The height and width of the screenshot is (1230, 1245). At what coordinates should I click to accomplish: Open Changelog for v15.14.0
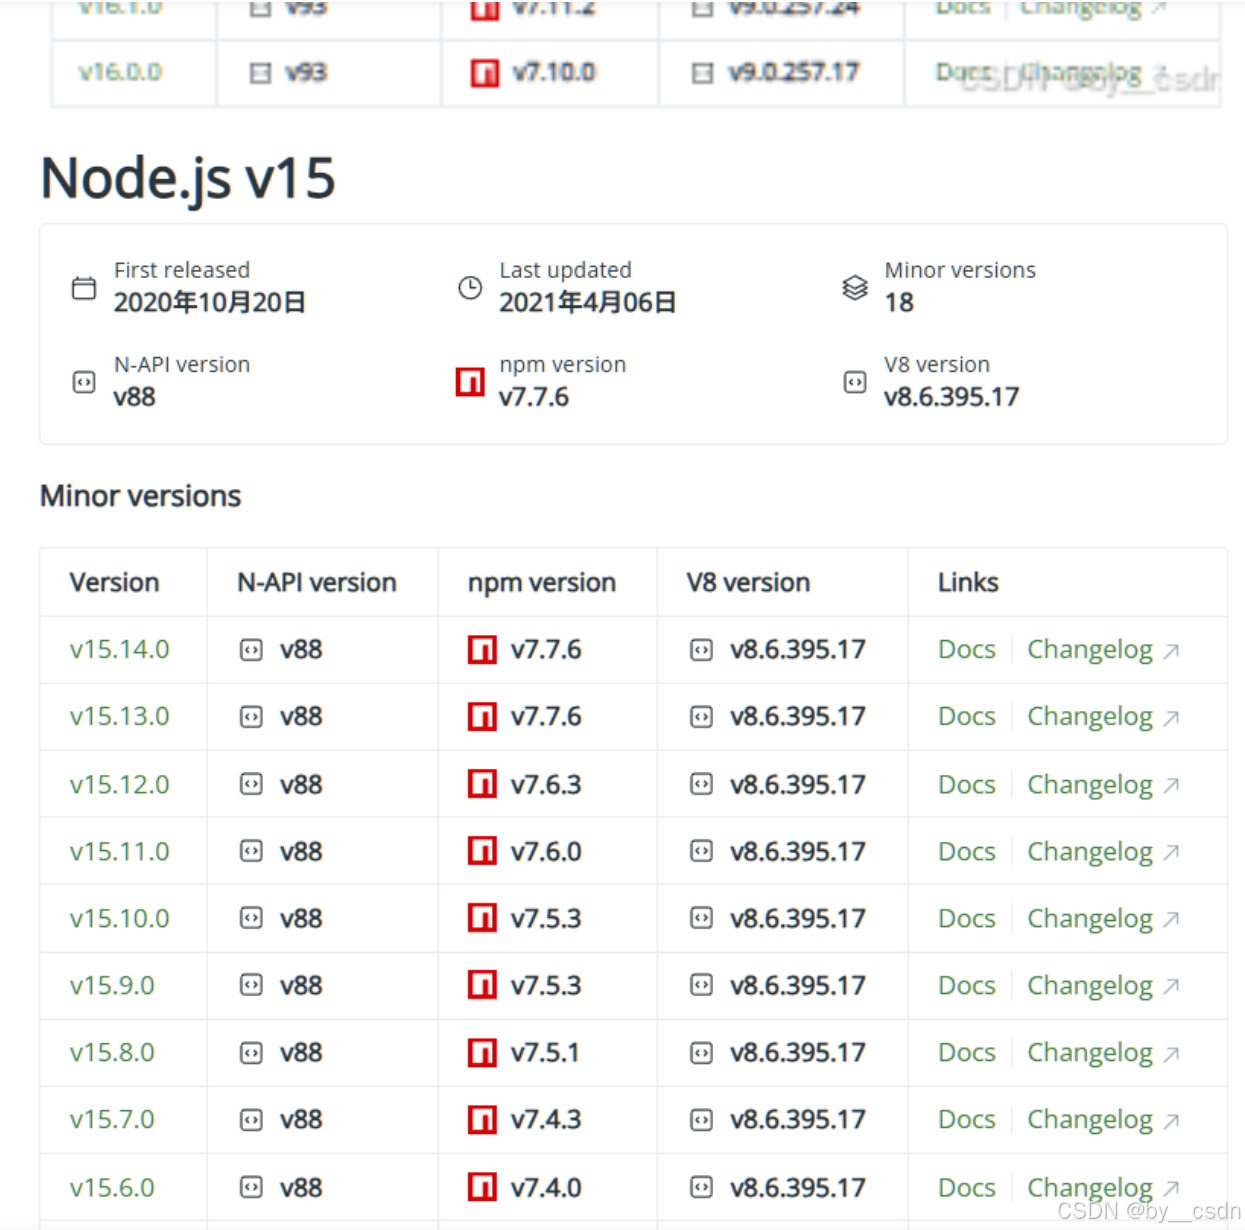1090,651
